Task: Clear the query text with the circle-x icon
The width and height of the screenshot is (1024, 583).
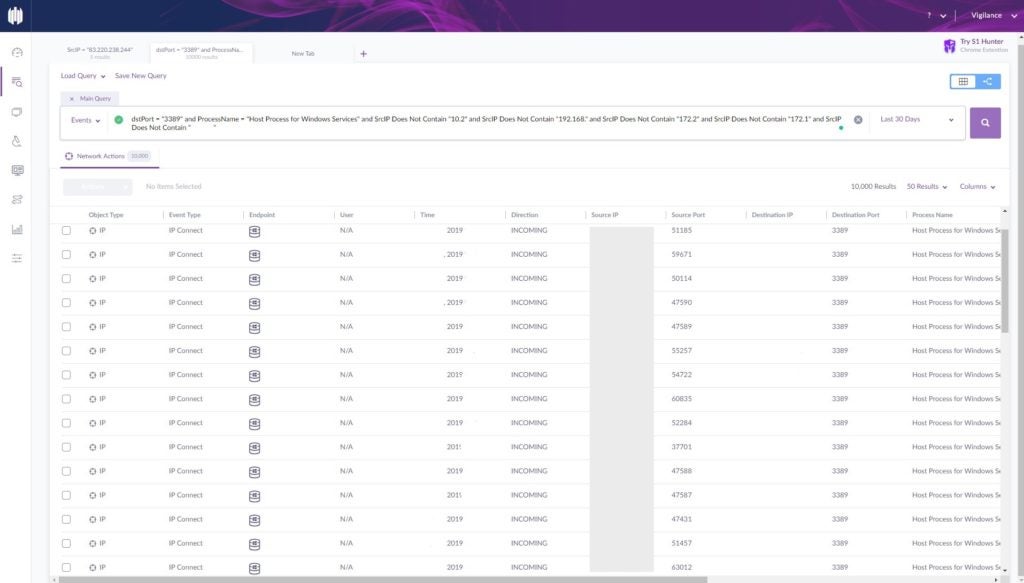Action: coord(857,118)
